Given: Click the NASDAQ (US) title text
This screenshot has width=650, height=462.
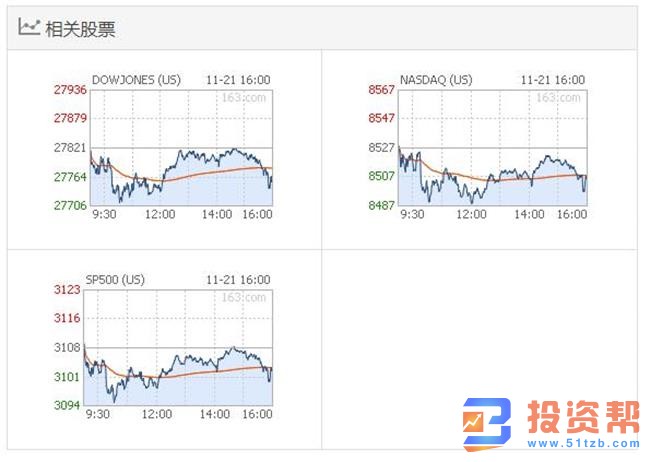Looking at the screenshot, I should 436,80.
